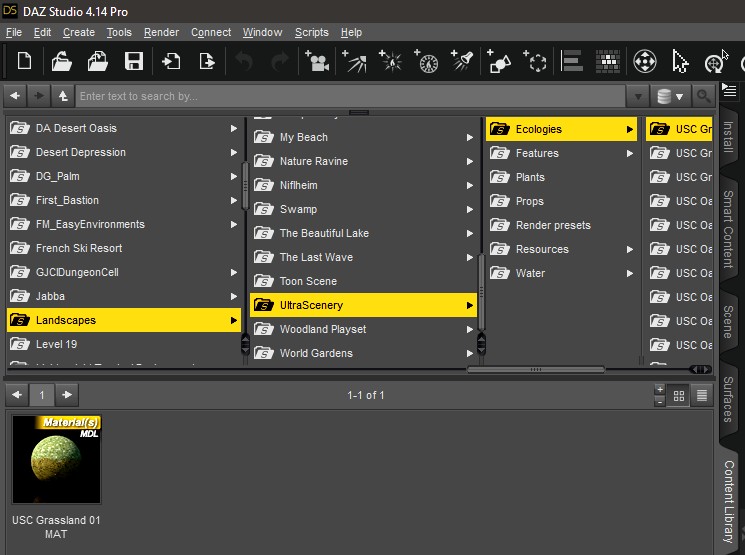The image size is (745, 555).
Task: Expand the Features folder arrow
Action: pos(630,153)
